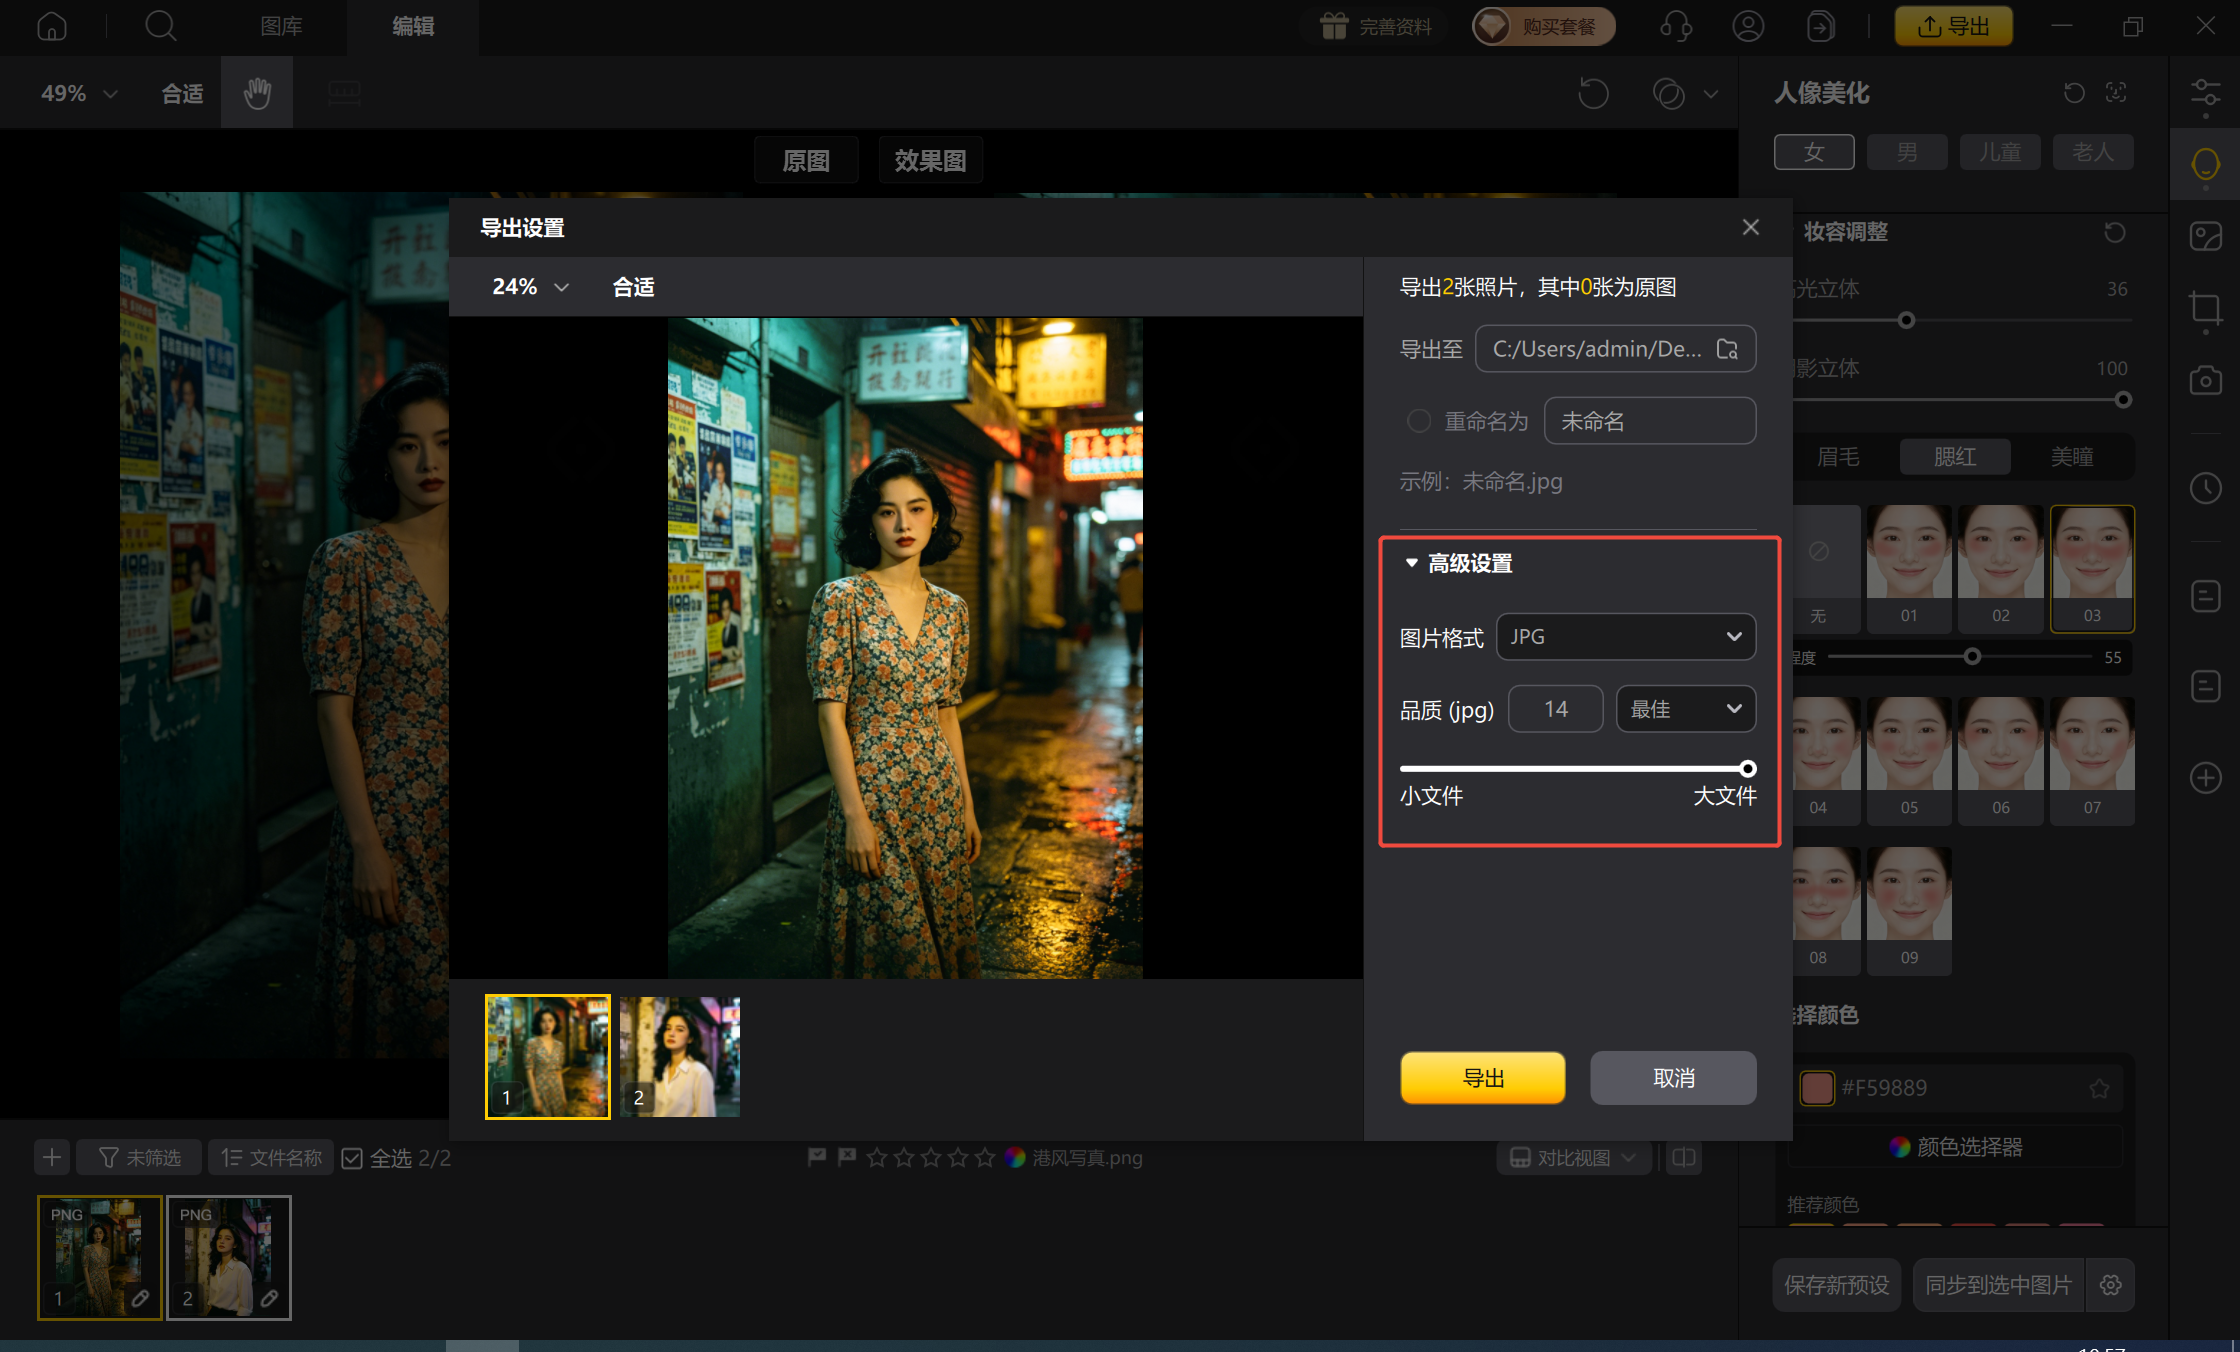Open the history clock icon in sidebar
This screenshot has height=1352, width=2240.
[x=2205, y=488]
